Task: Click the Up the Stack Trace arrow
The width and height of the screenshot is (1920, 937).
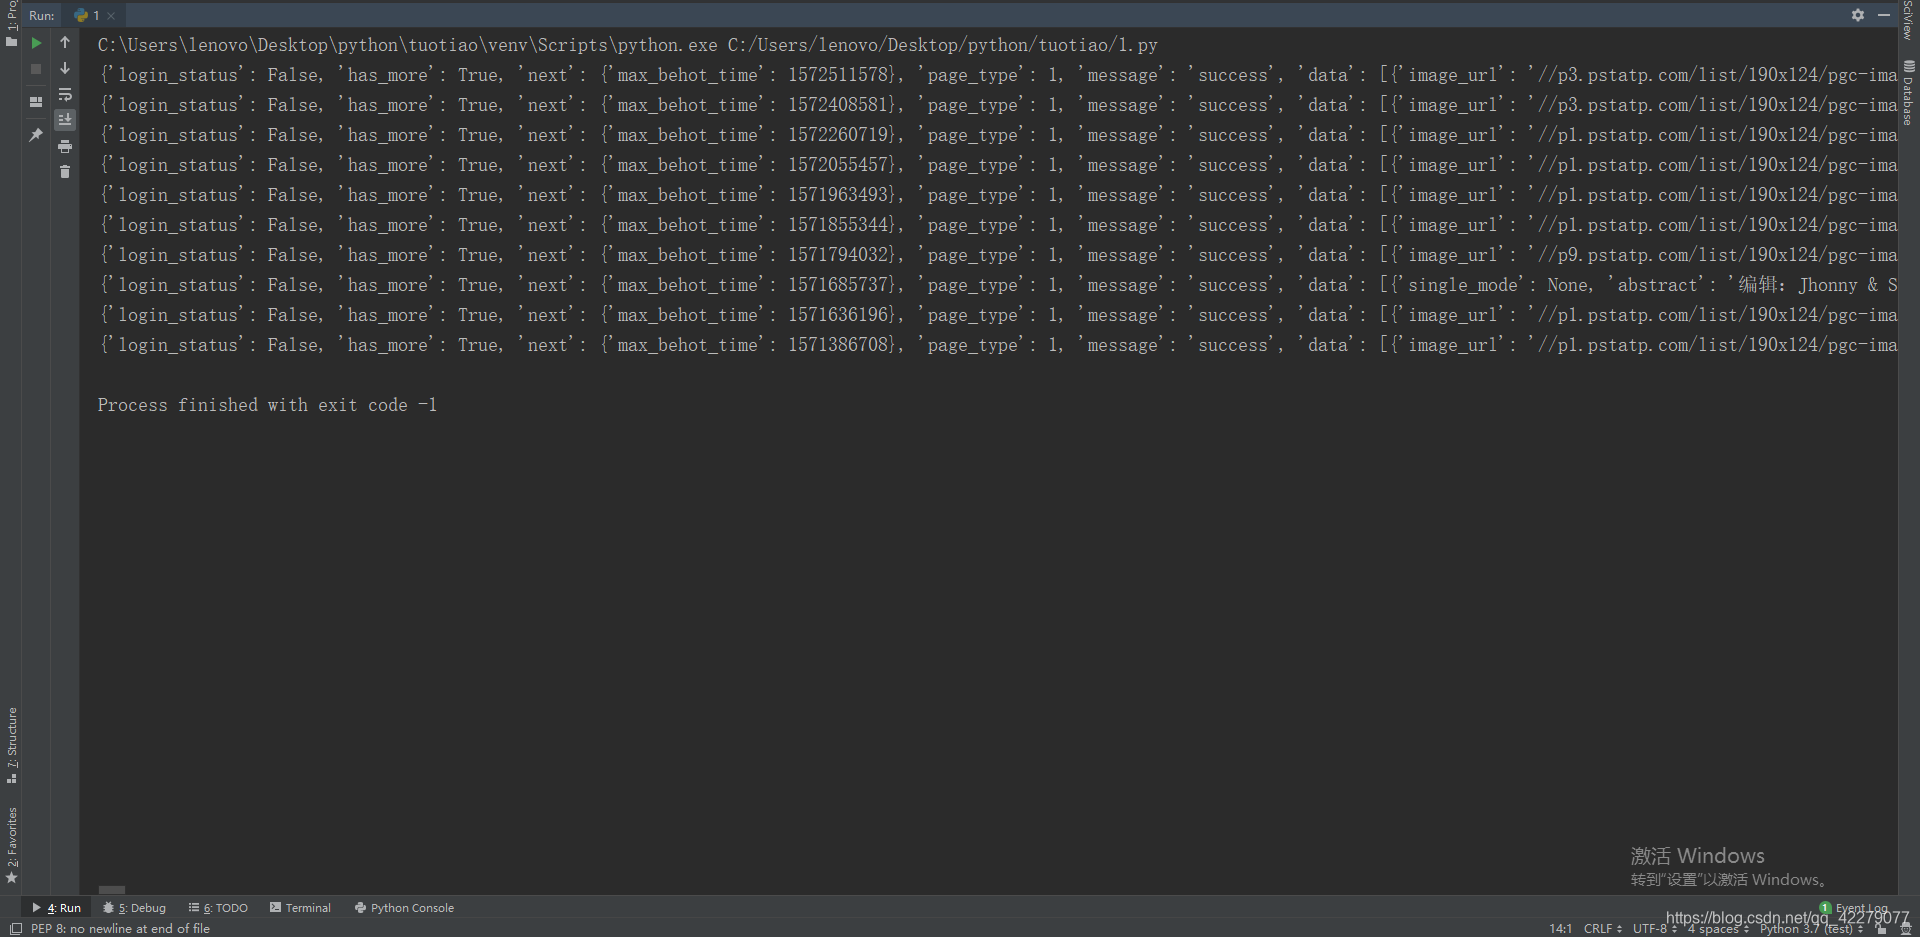Action: coord(65,42)
